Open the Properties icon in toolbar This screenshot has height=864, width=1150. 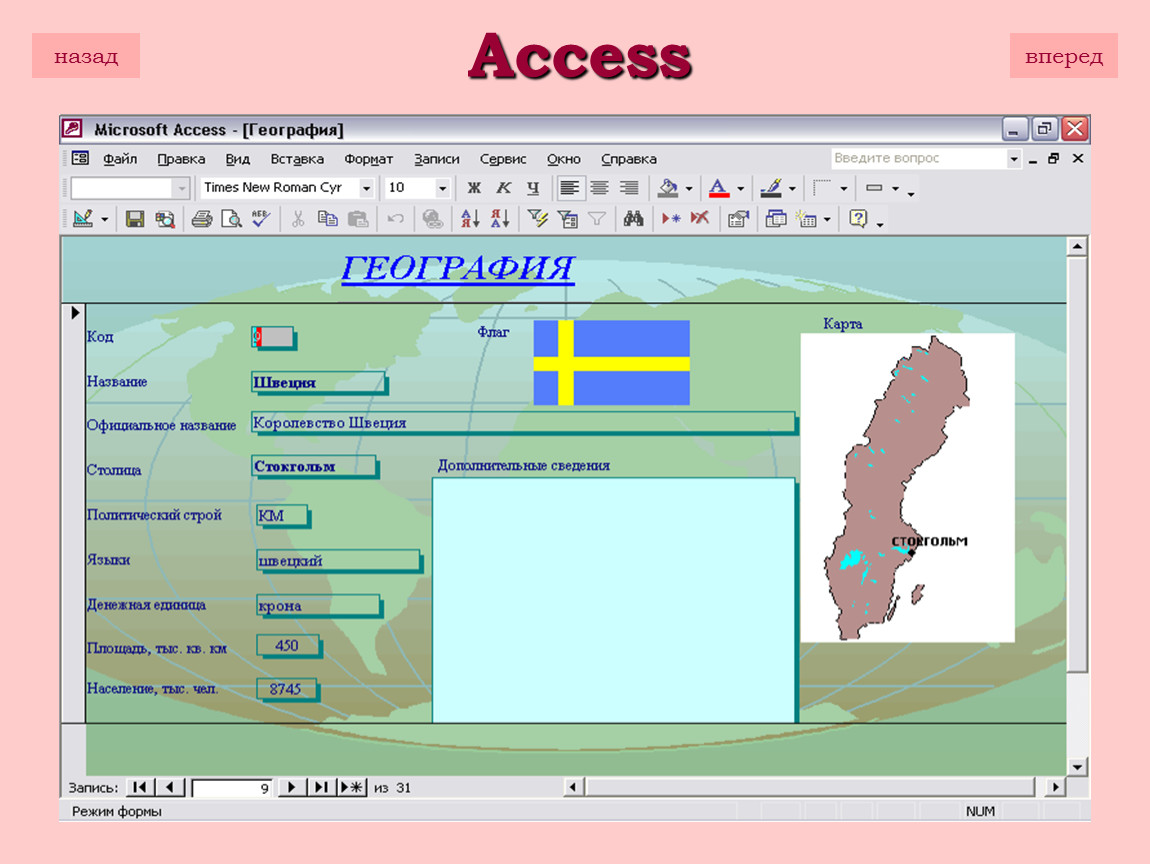pos(738,219)
